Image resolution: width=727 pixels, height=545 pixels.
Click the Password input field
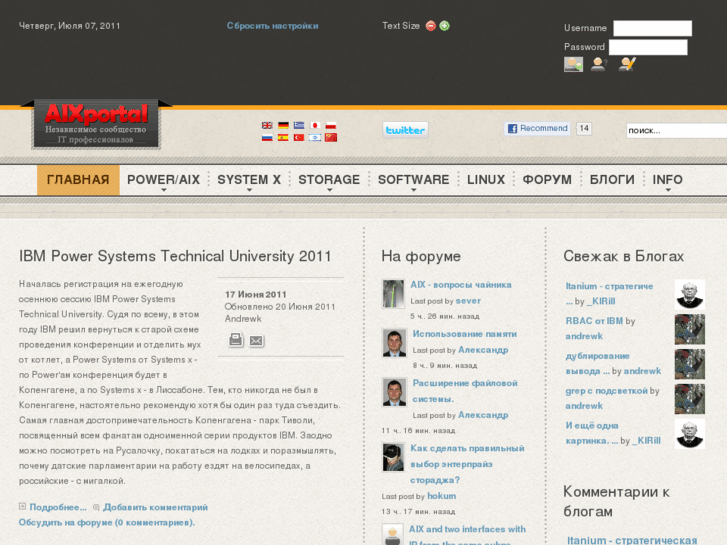[648, 47]
